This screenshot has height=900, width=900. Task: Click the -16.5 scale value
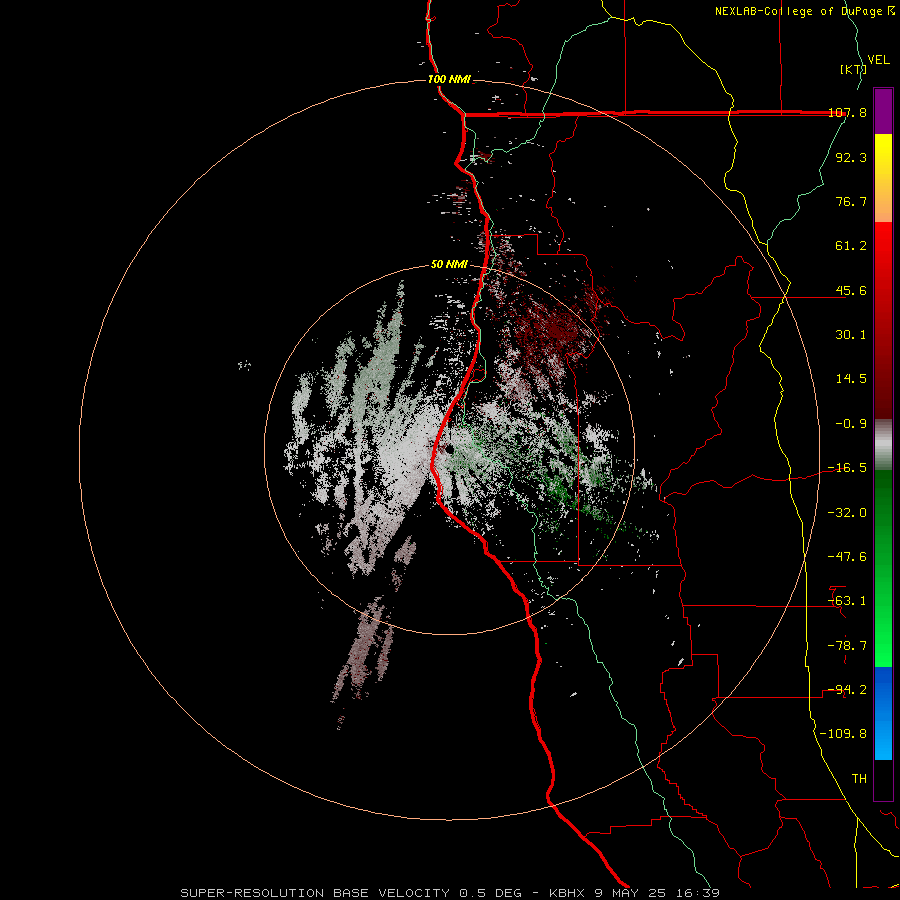(x=847, y=468)
